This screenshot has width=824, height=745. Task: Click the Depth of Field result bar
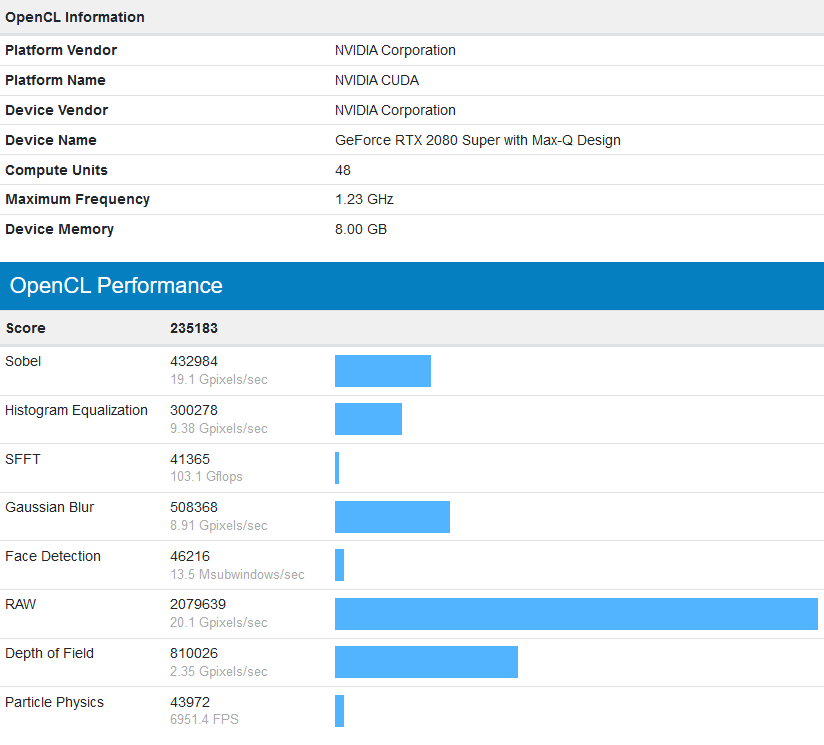[426, 662]
